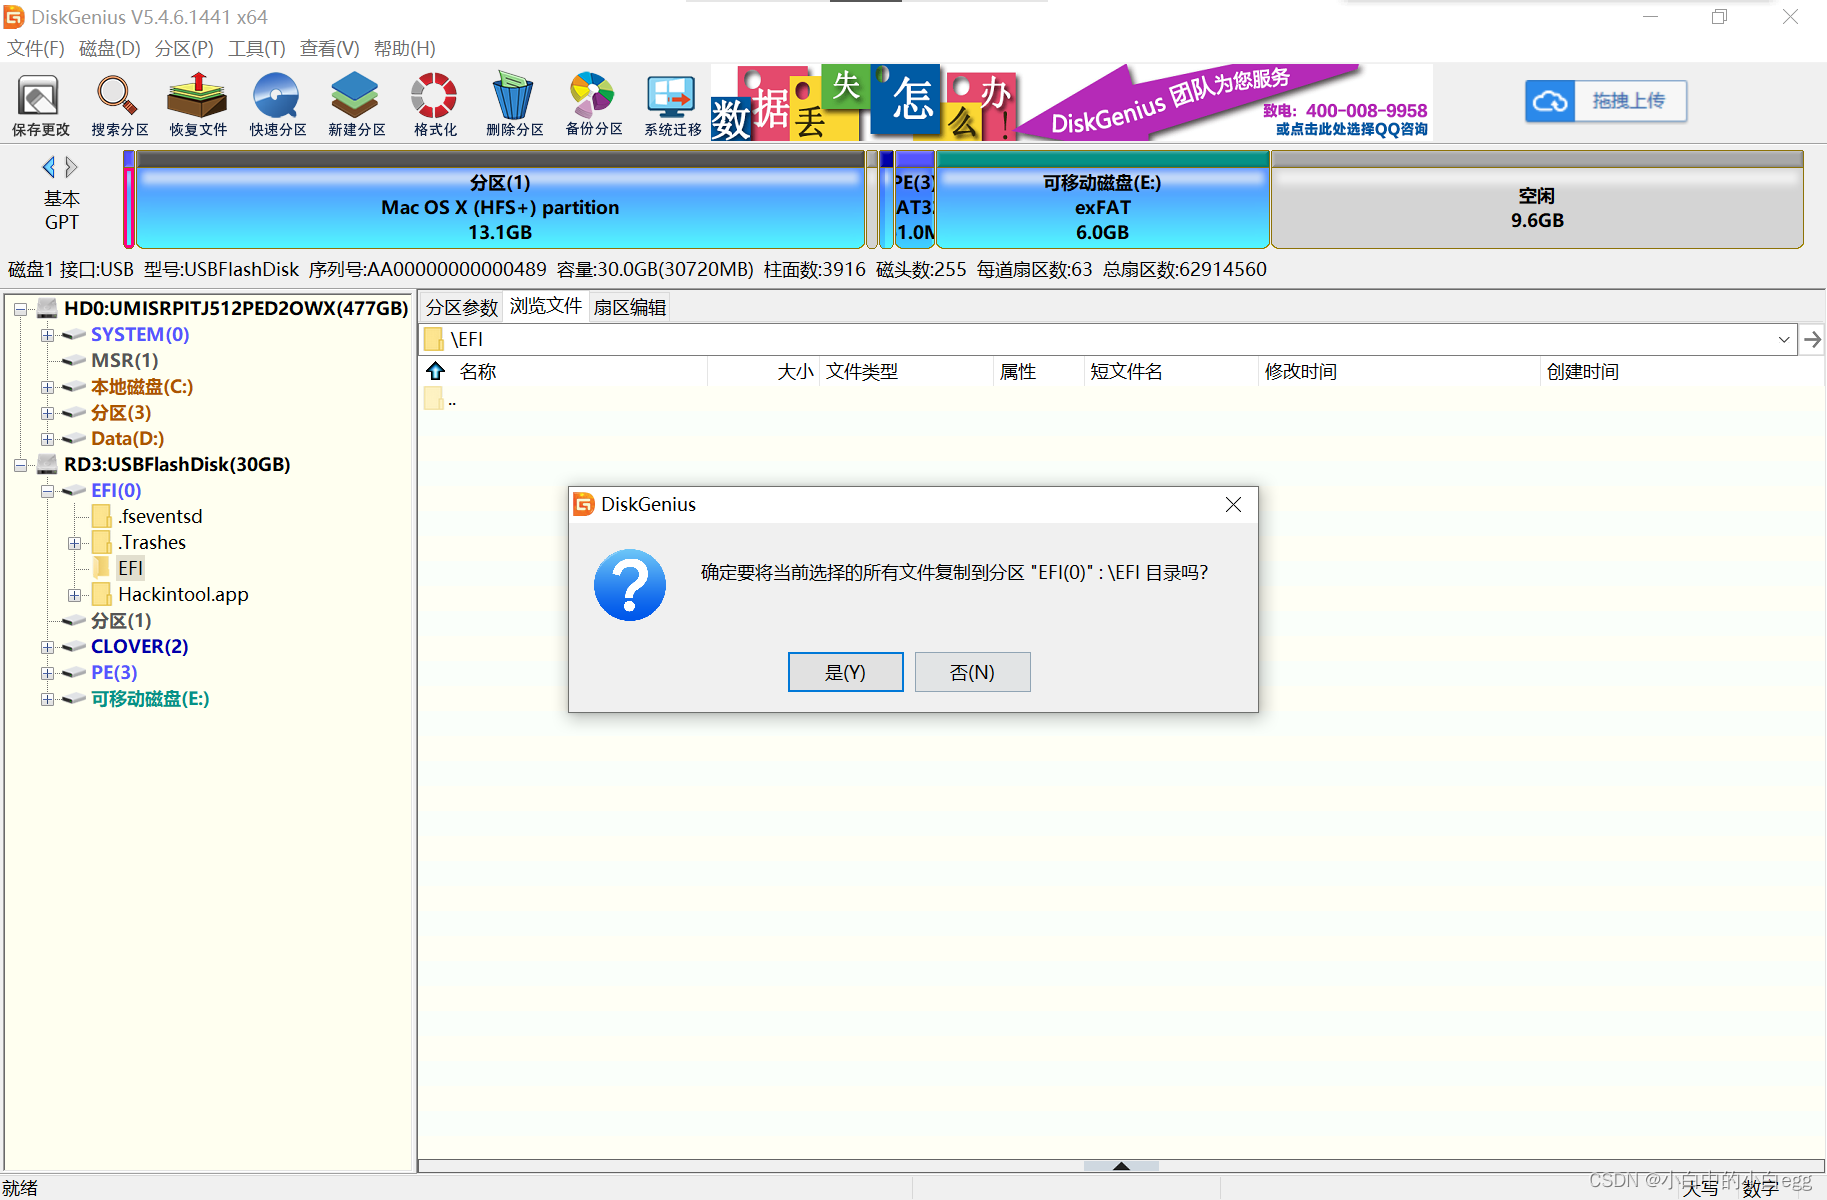The width and height of the screenshot is (1827, 1200).
Task: Expand the .Trashes folder node
Action: pyautogui.click(x=74, y=543)
